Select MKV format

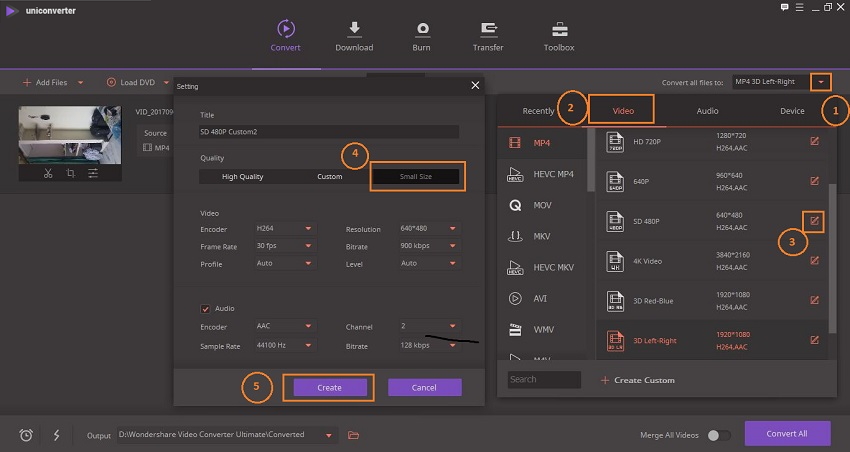point(542,236)
